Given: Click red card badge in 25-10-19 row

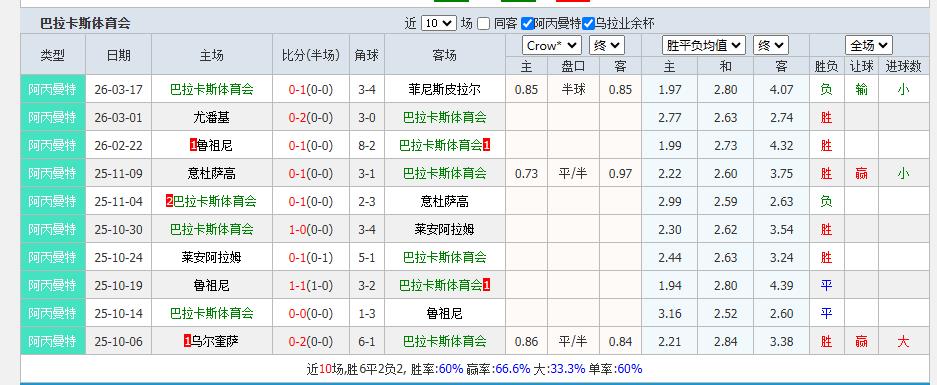Looking at the screenshot, I should (486, 286).
